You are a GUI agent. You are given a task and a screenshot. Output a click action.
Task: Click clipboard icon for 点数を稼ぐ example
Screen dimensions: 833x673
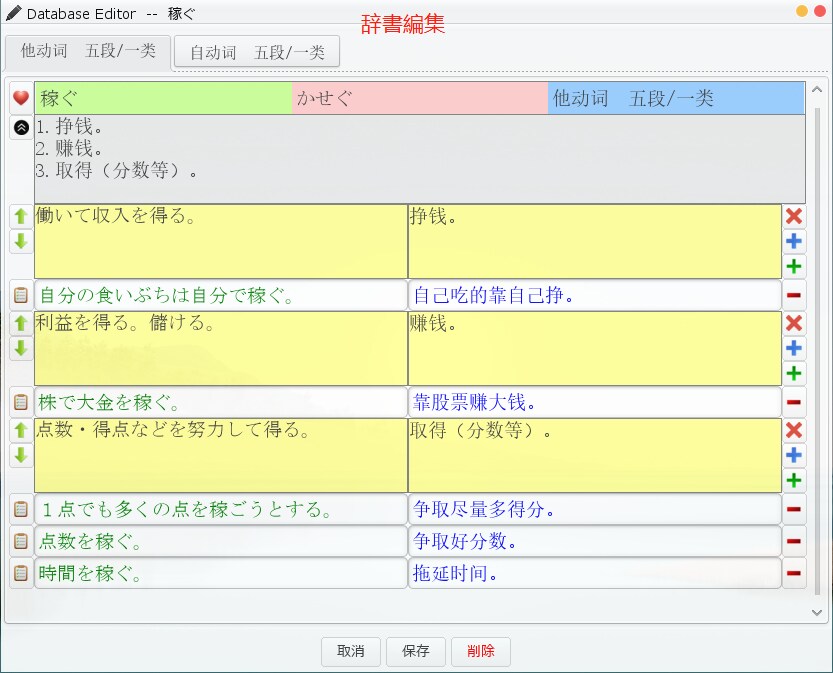(21, 541)
